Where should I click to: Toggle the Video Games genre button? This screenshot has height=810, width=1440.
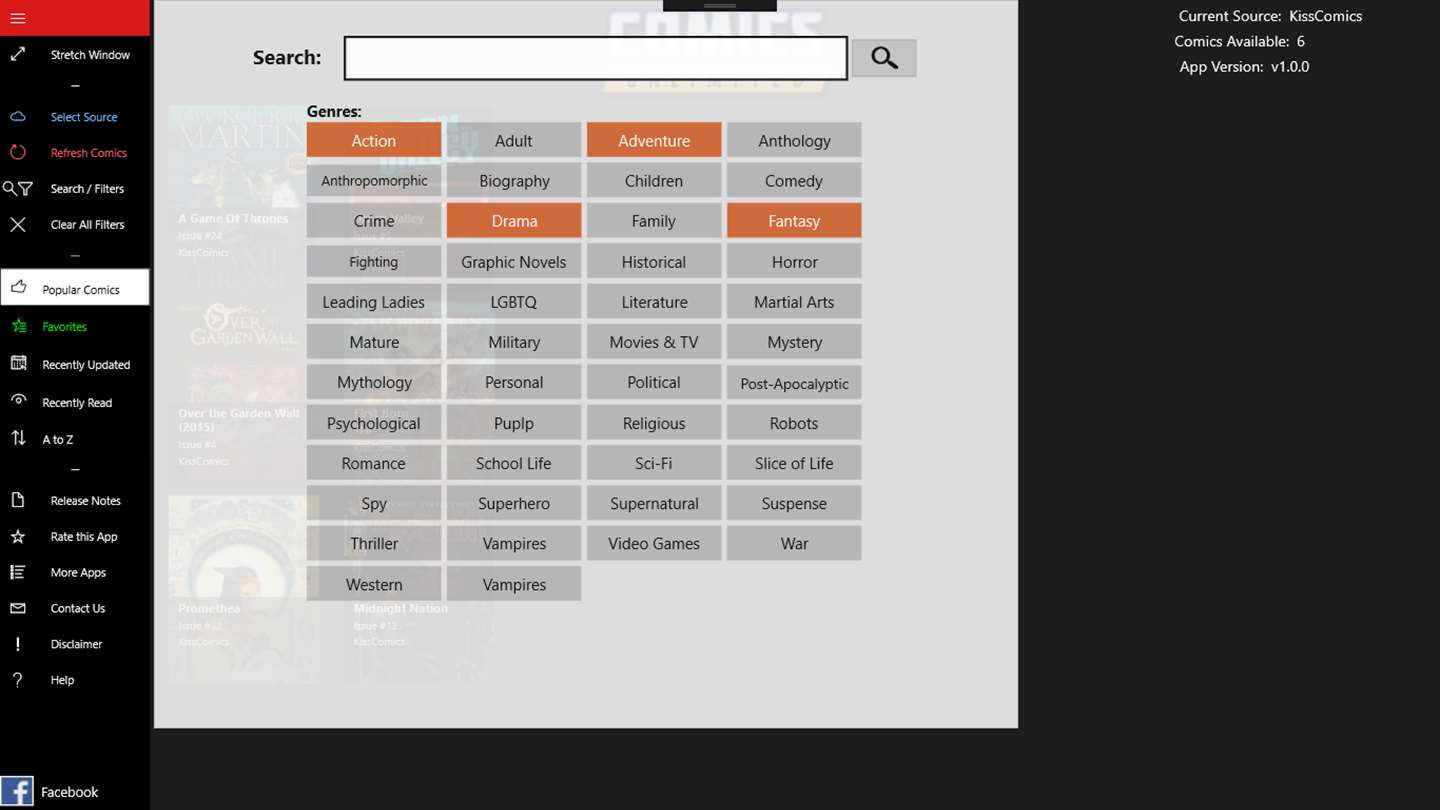point(654,543)
